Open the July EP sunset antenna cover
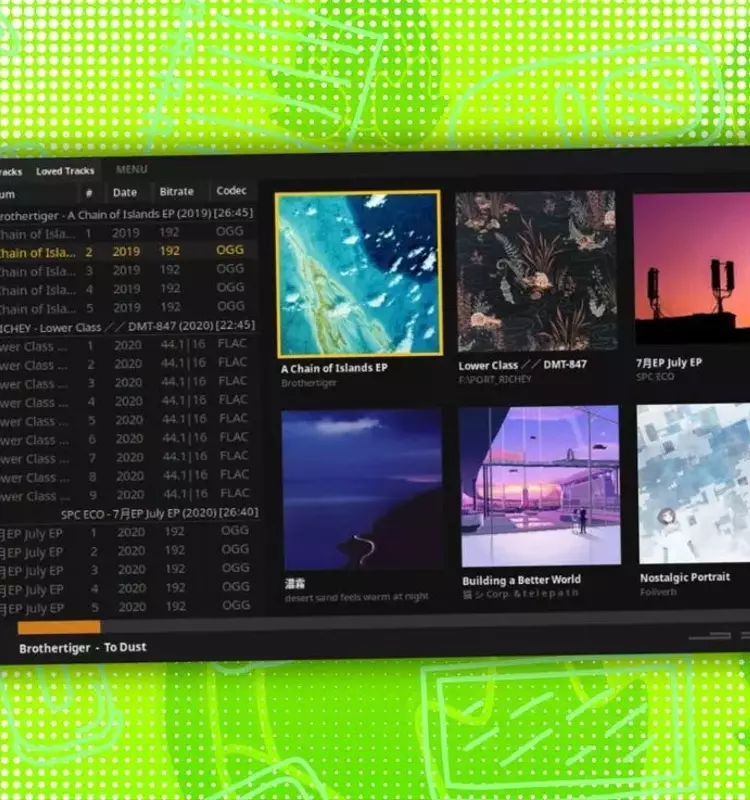This screenshot has width=750, height=800. [x=692, y=268]
